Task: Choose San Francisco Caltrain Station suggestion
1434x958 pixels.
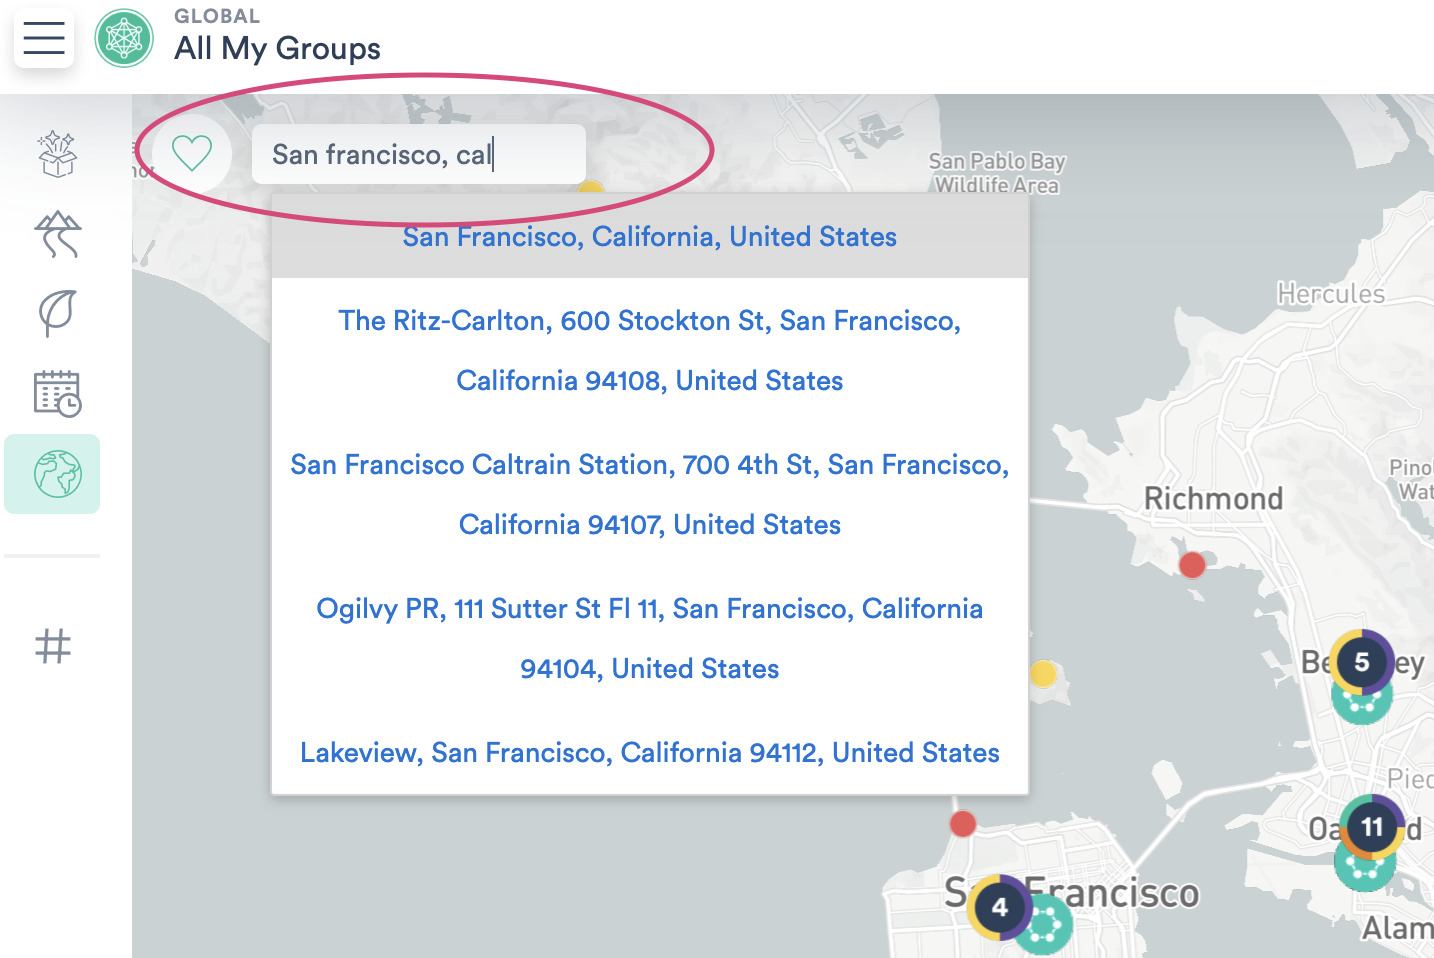Action: pos(650,494)
